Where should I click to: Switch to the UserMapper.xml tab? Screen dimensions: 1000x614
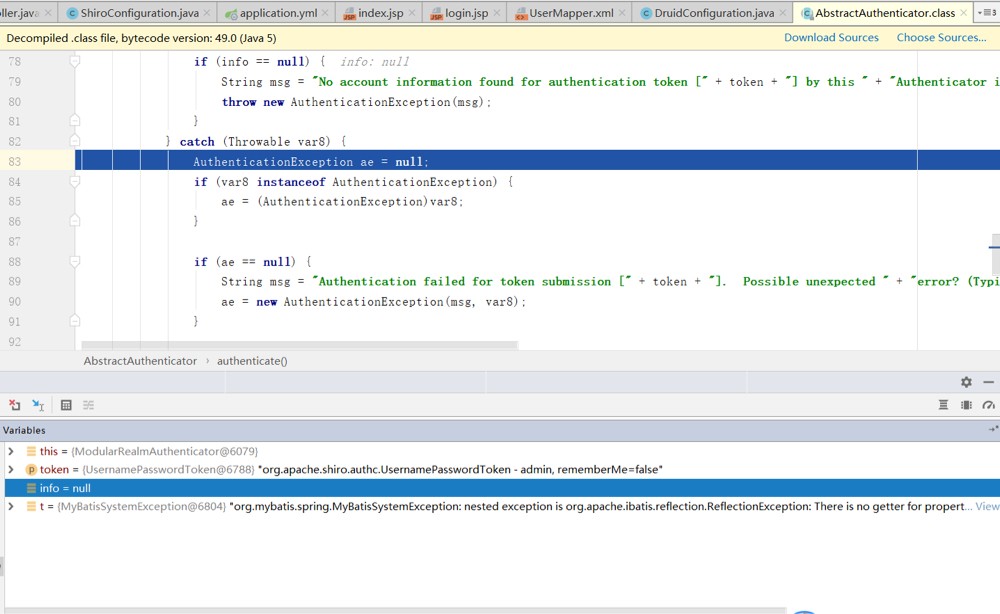570,13
